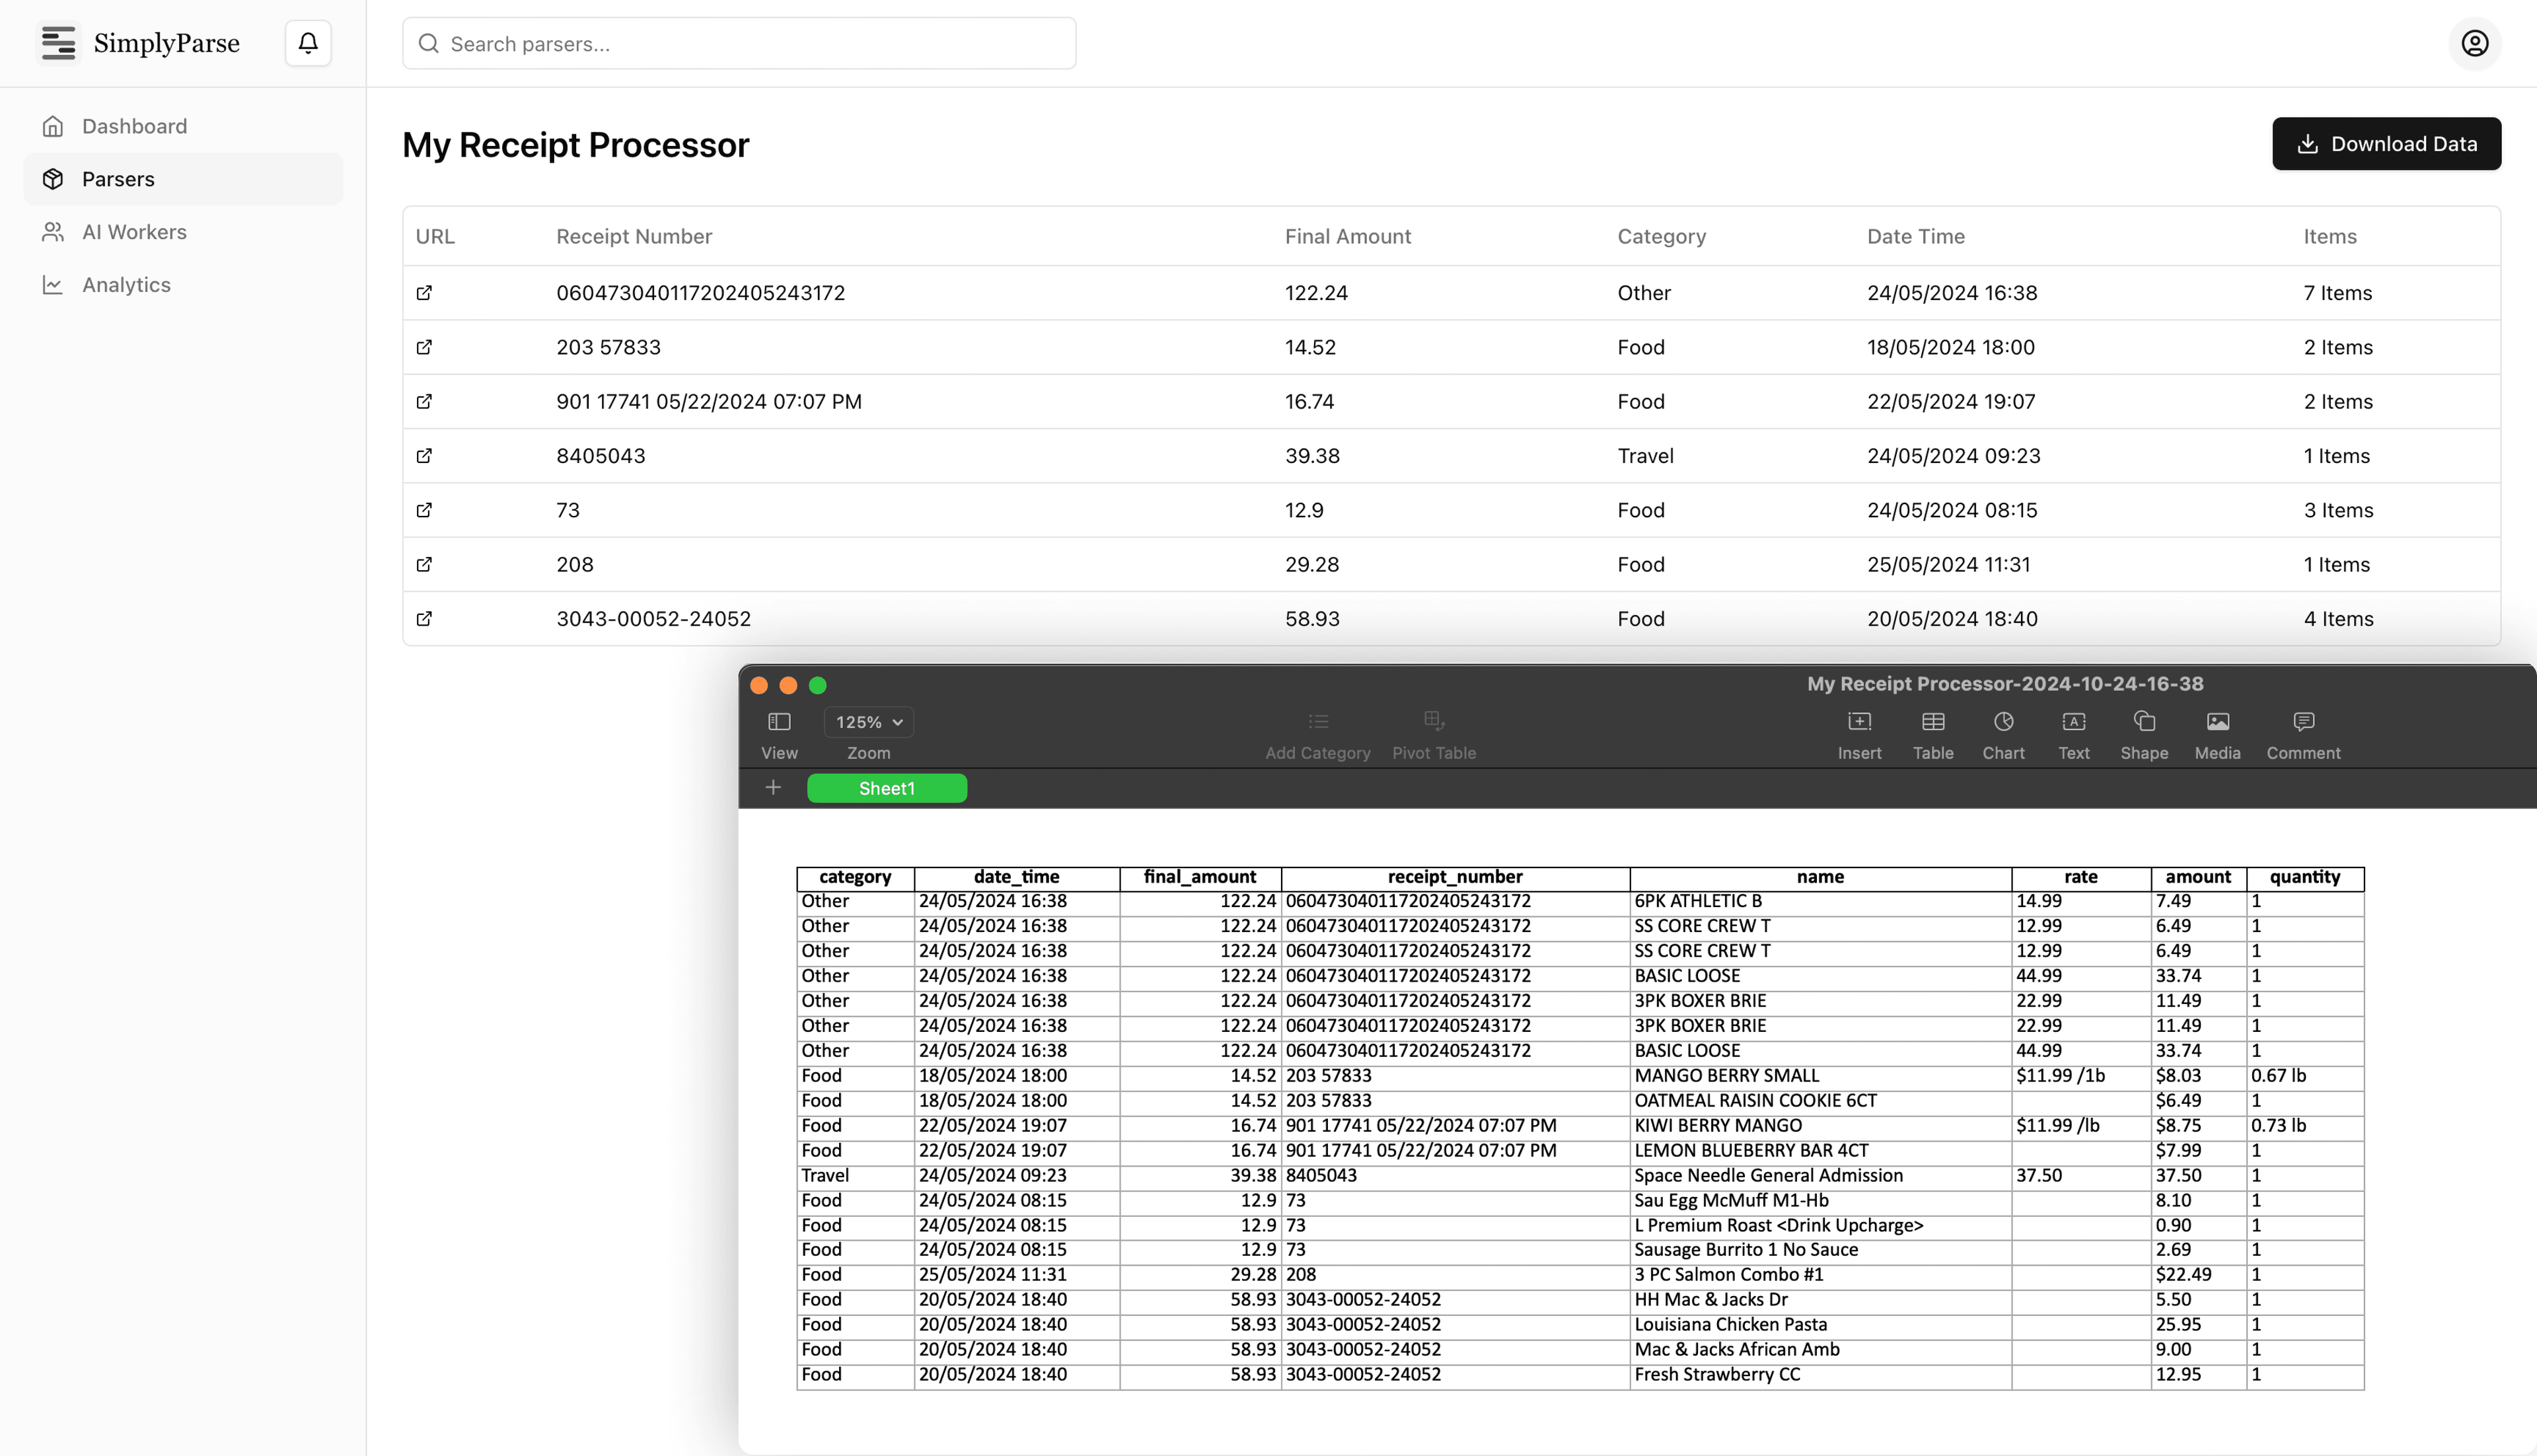Click the Insert icon in spreadsheet toolbar
The image size is (2537, 1456).
click(1859, 722)
